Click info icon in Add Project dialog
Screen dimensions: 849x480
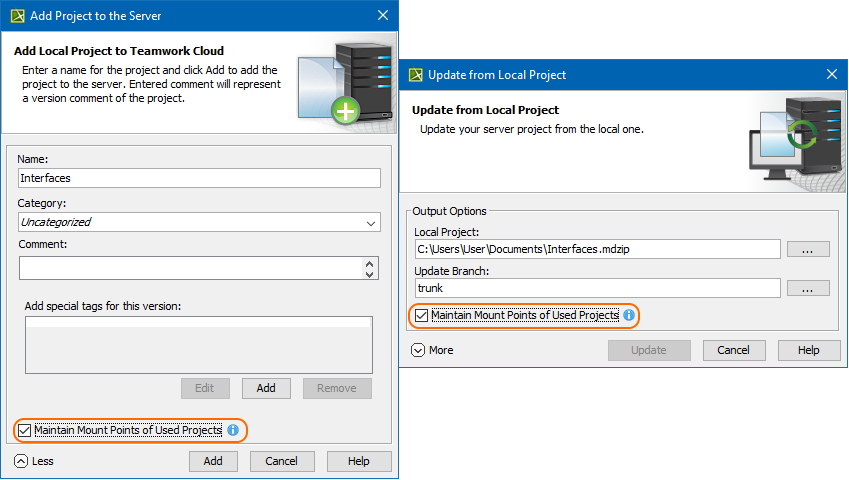coord(233,430)
